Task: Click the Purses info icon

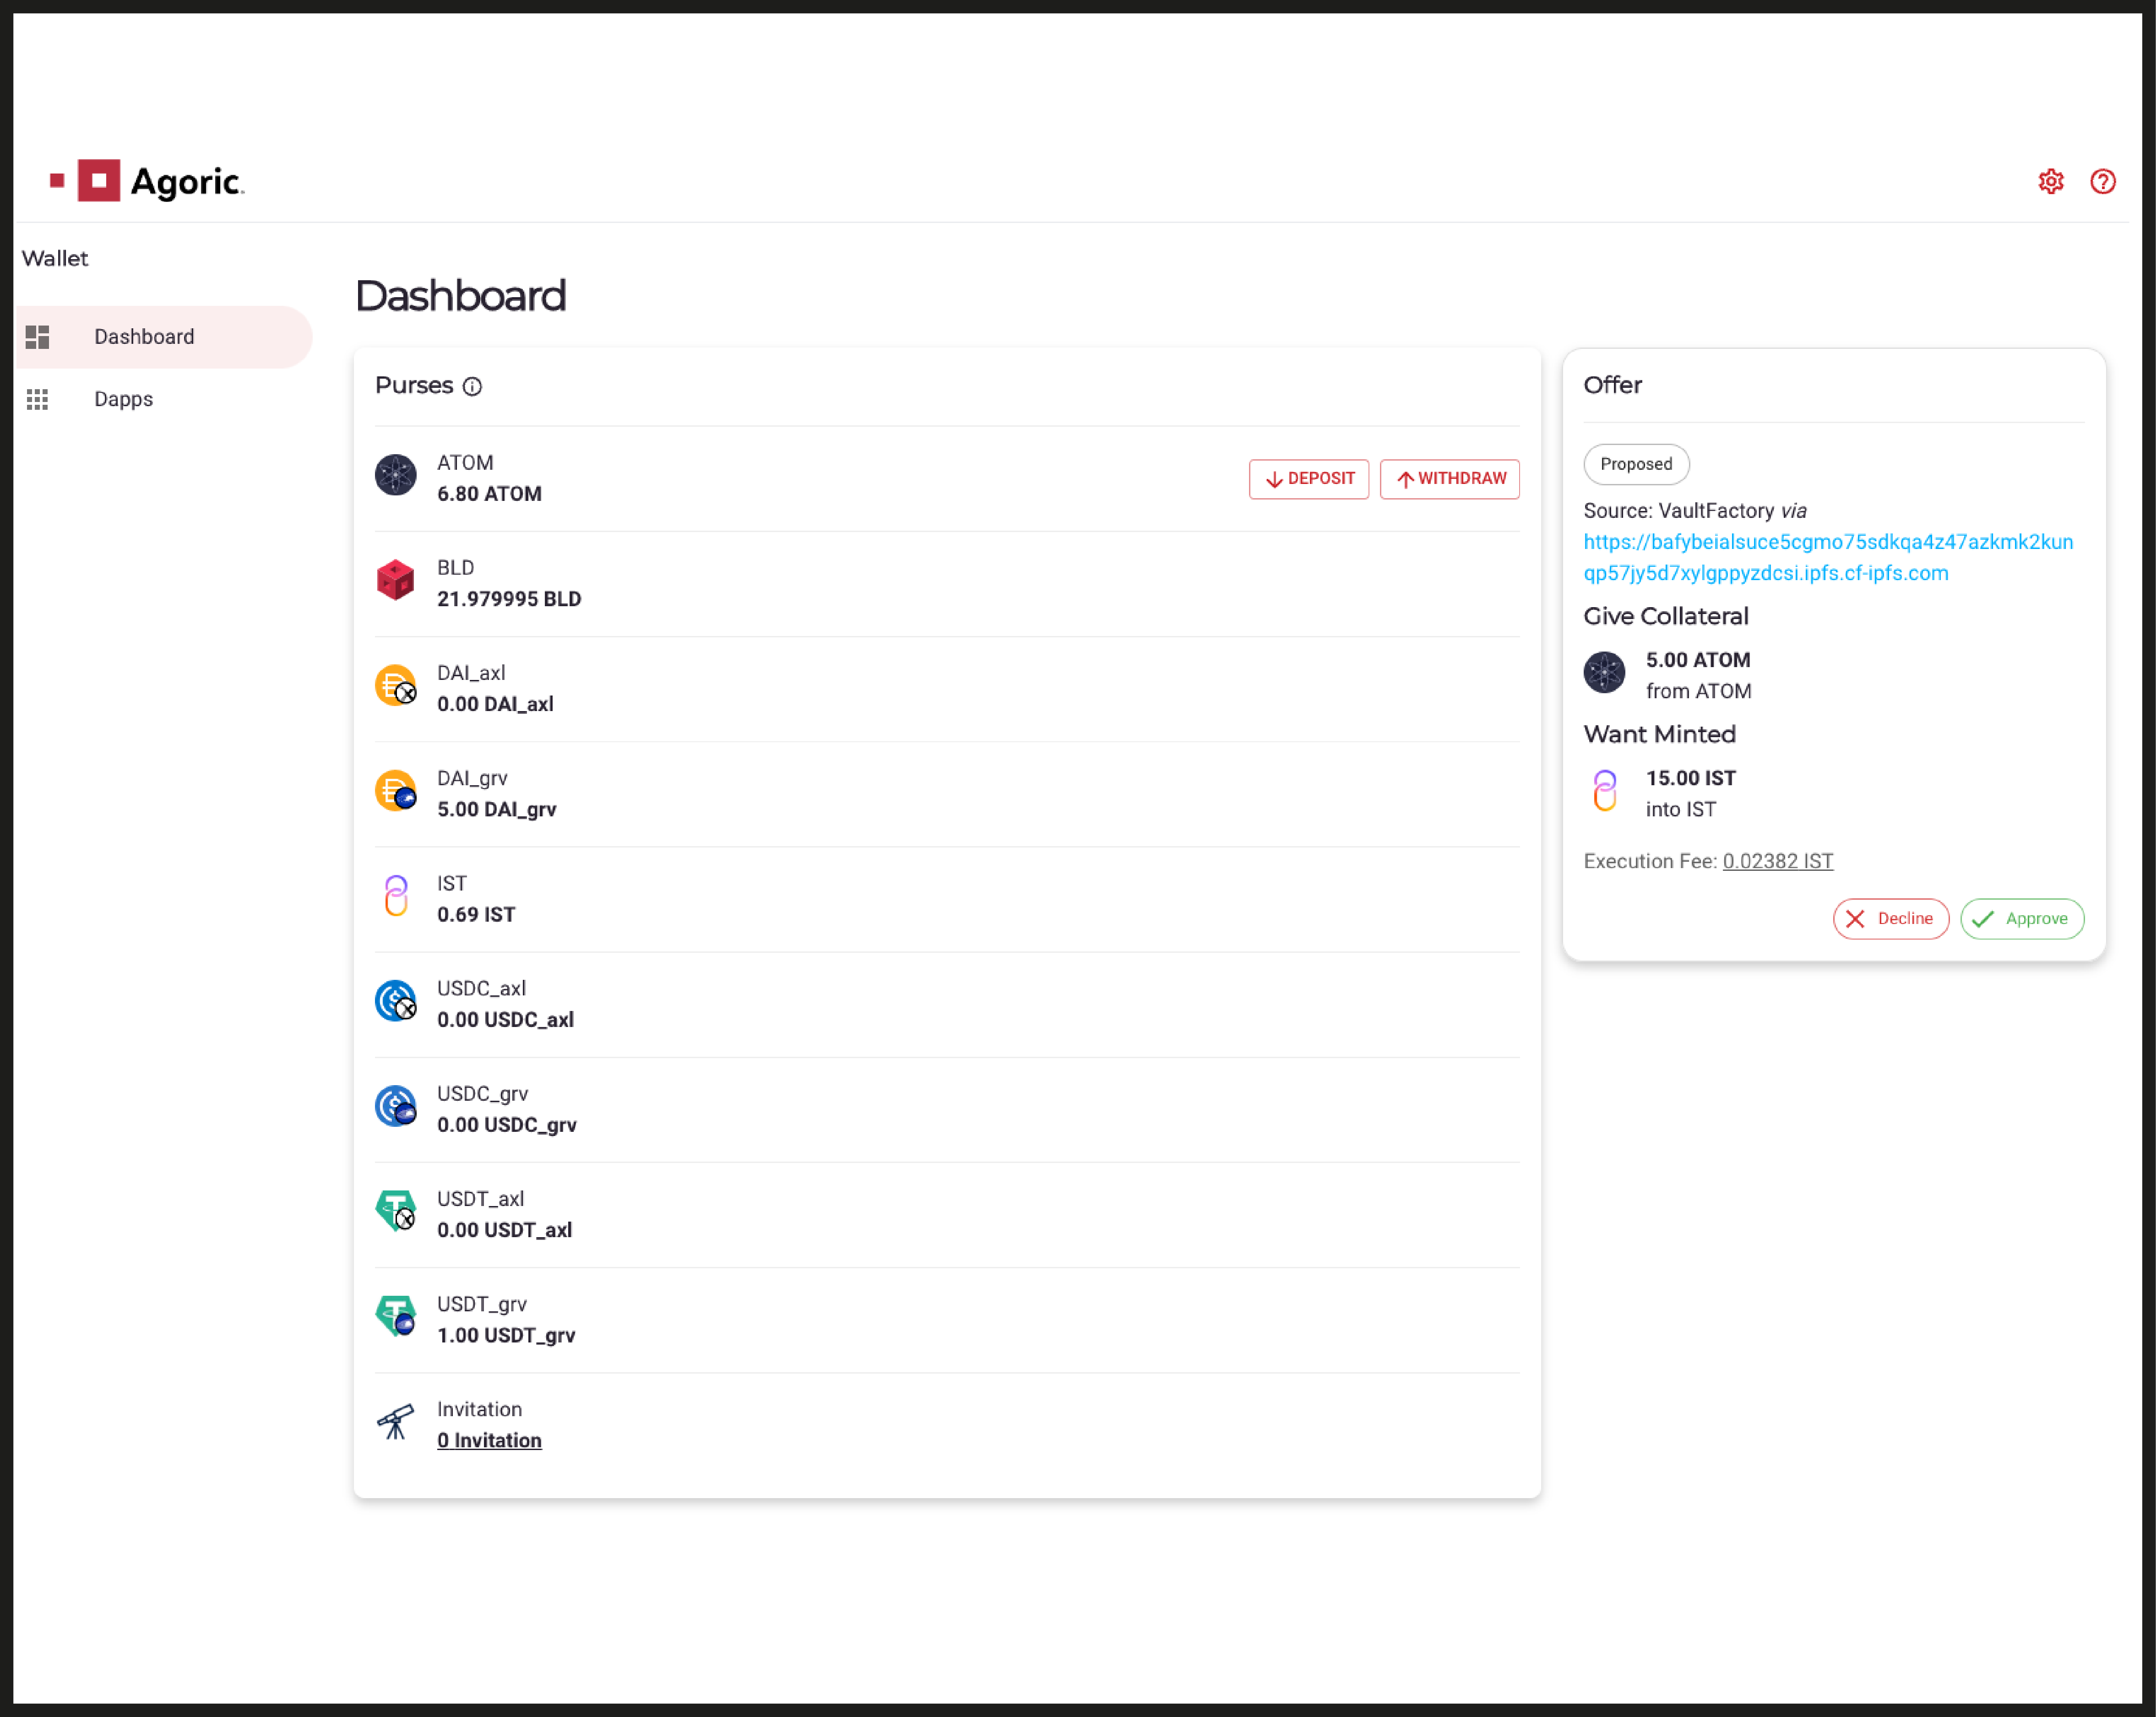Action: (472, 387)
